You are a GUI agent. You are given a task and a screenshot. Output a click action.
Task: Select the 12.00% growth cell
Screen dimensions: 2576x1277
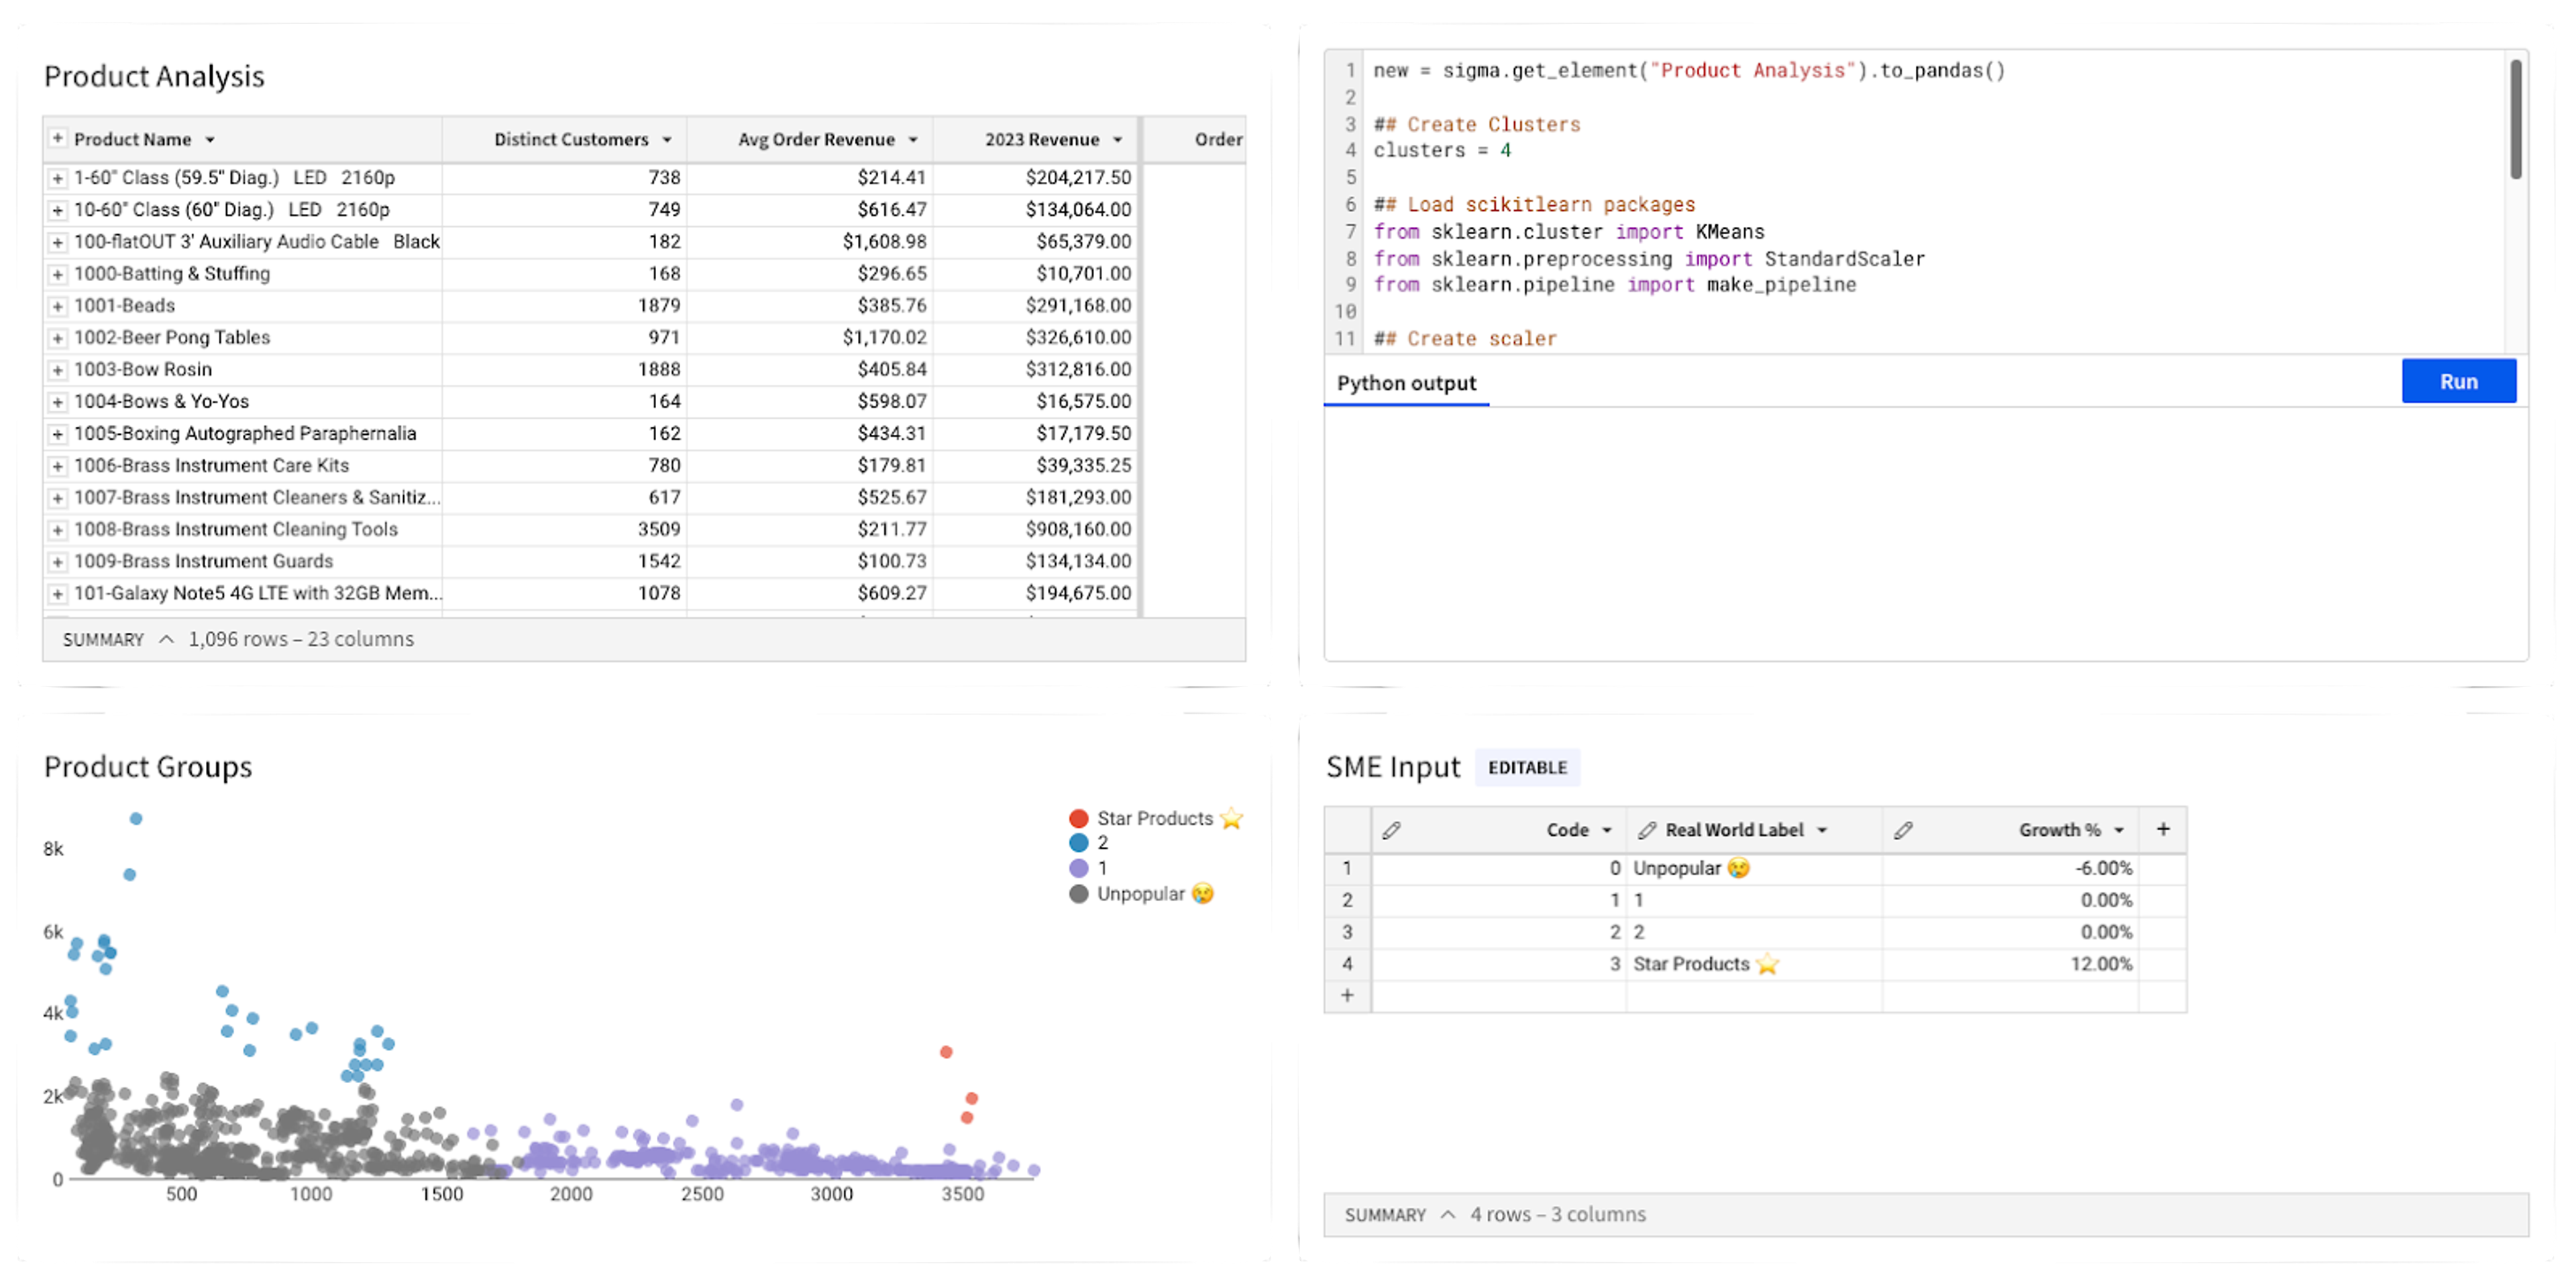tap(2010, 965)
